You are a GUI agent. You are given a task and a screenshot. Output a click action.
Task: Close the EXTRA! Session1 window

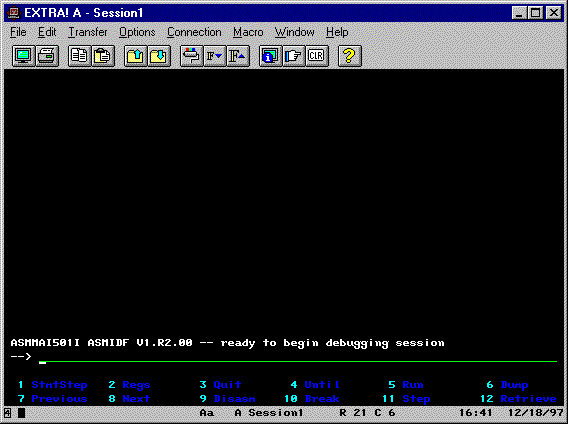(554, 13)
